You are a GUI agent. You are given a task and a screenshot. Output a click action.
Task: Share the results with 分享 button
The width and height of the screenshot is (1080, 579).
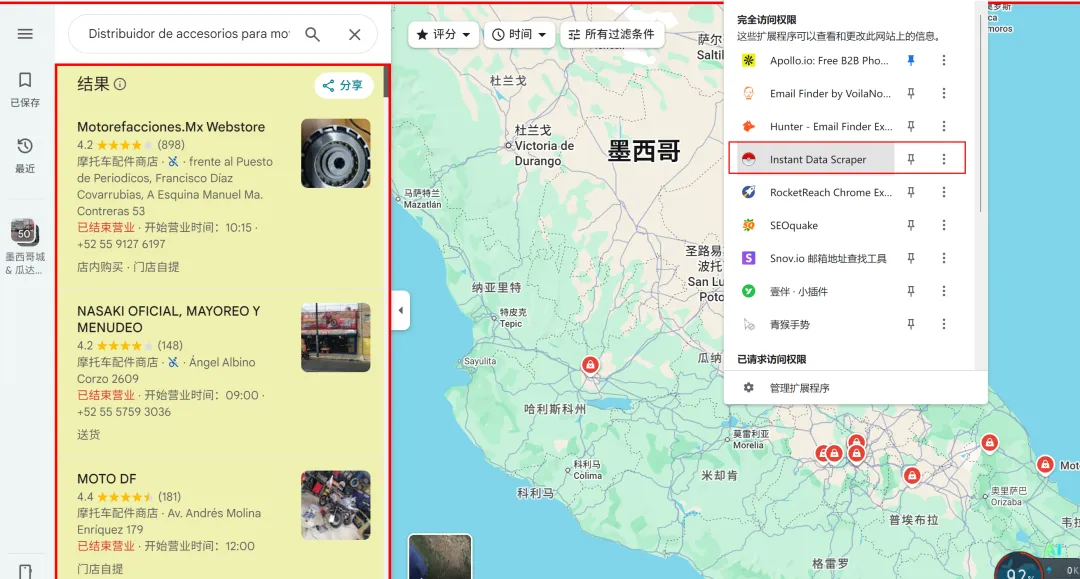[x=343, y=85]
